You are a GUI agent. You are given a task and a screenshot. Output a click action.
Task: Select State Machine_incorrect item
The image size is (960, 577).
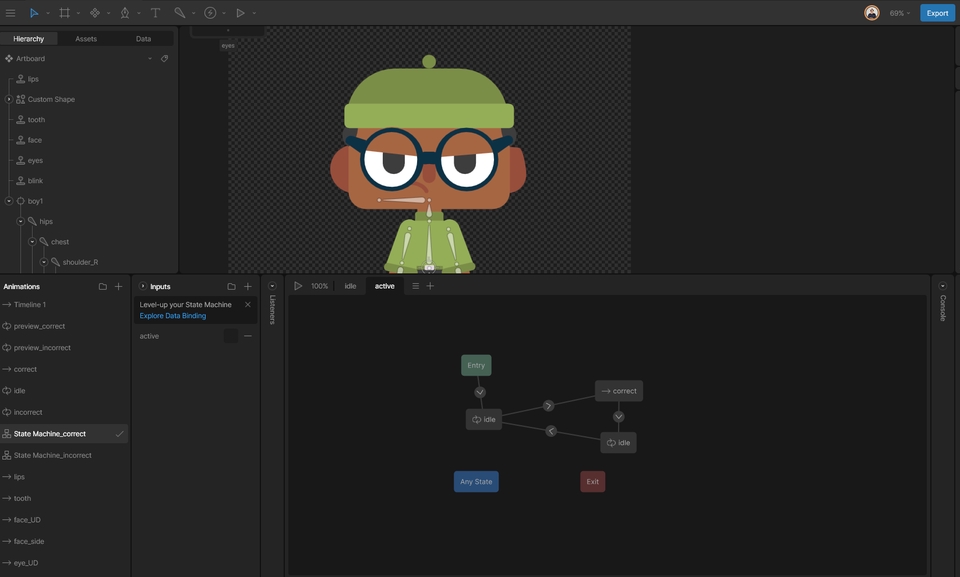[64, 455]
